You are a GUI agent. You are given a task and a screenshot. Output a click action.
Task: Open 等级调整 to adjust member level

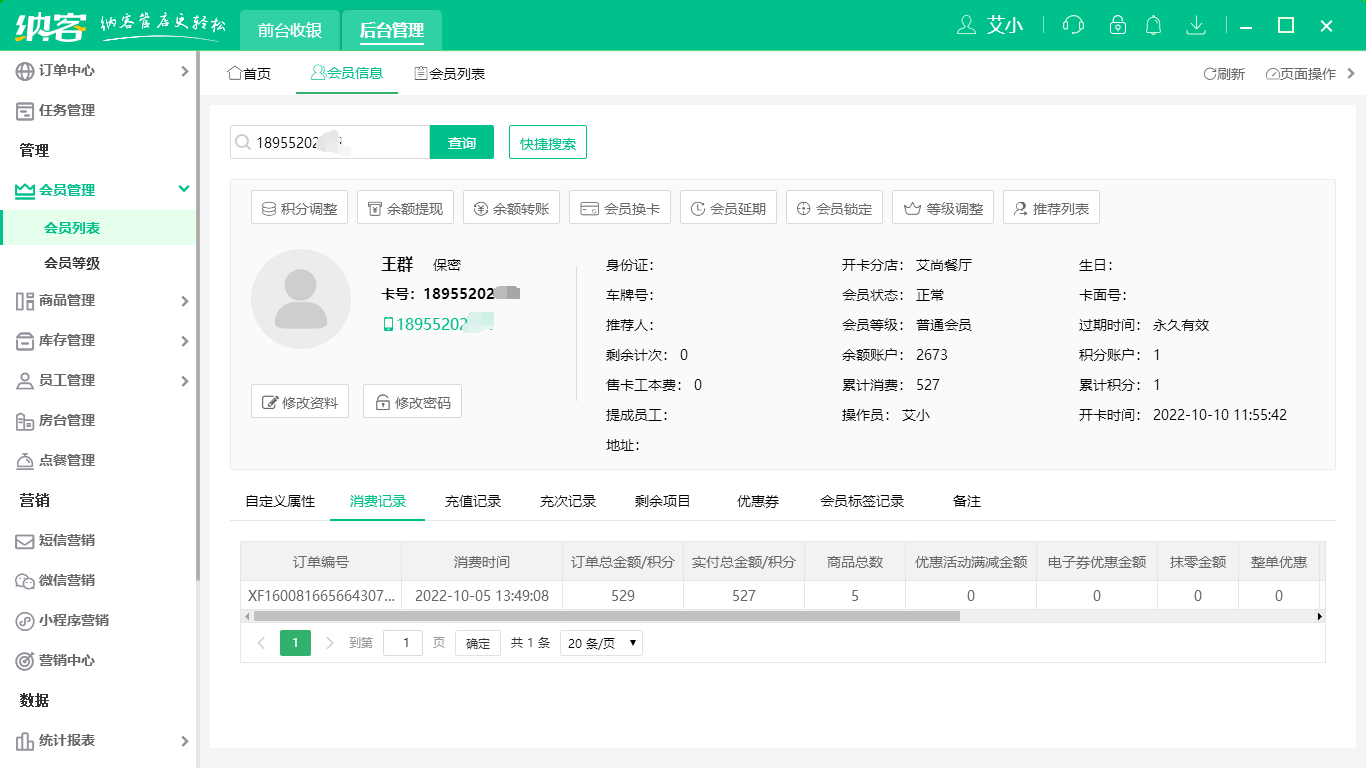pos(943,207)
